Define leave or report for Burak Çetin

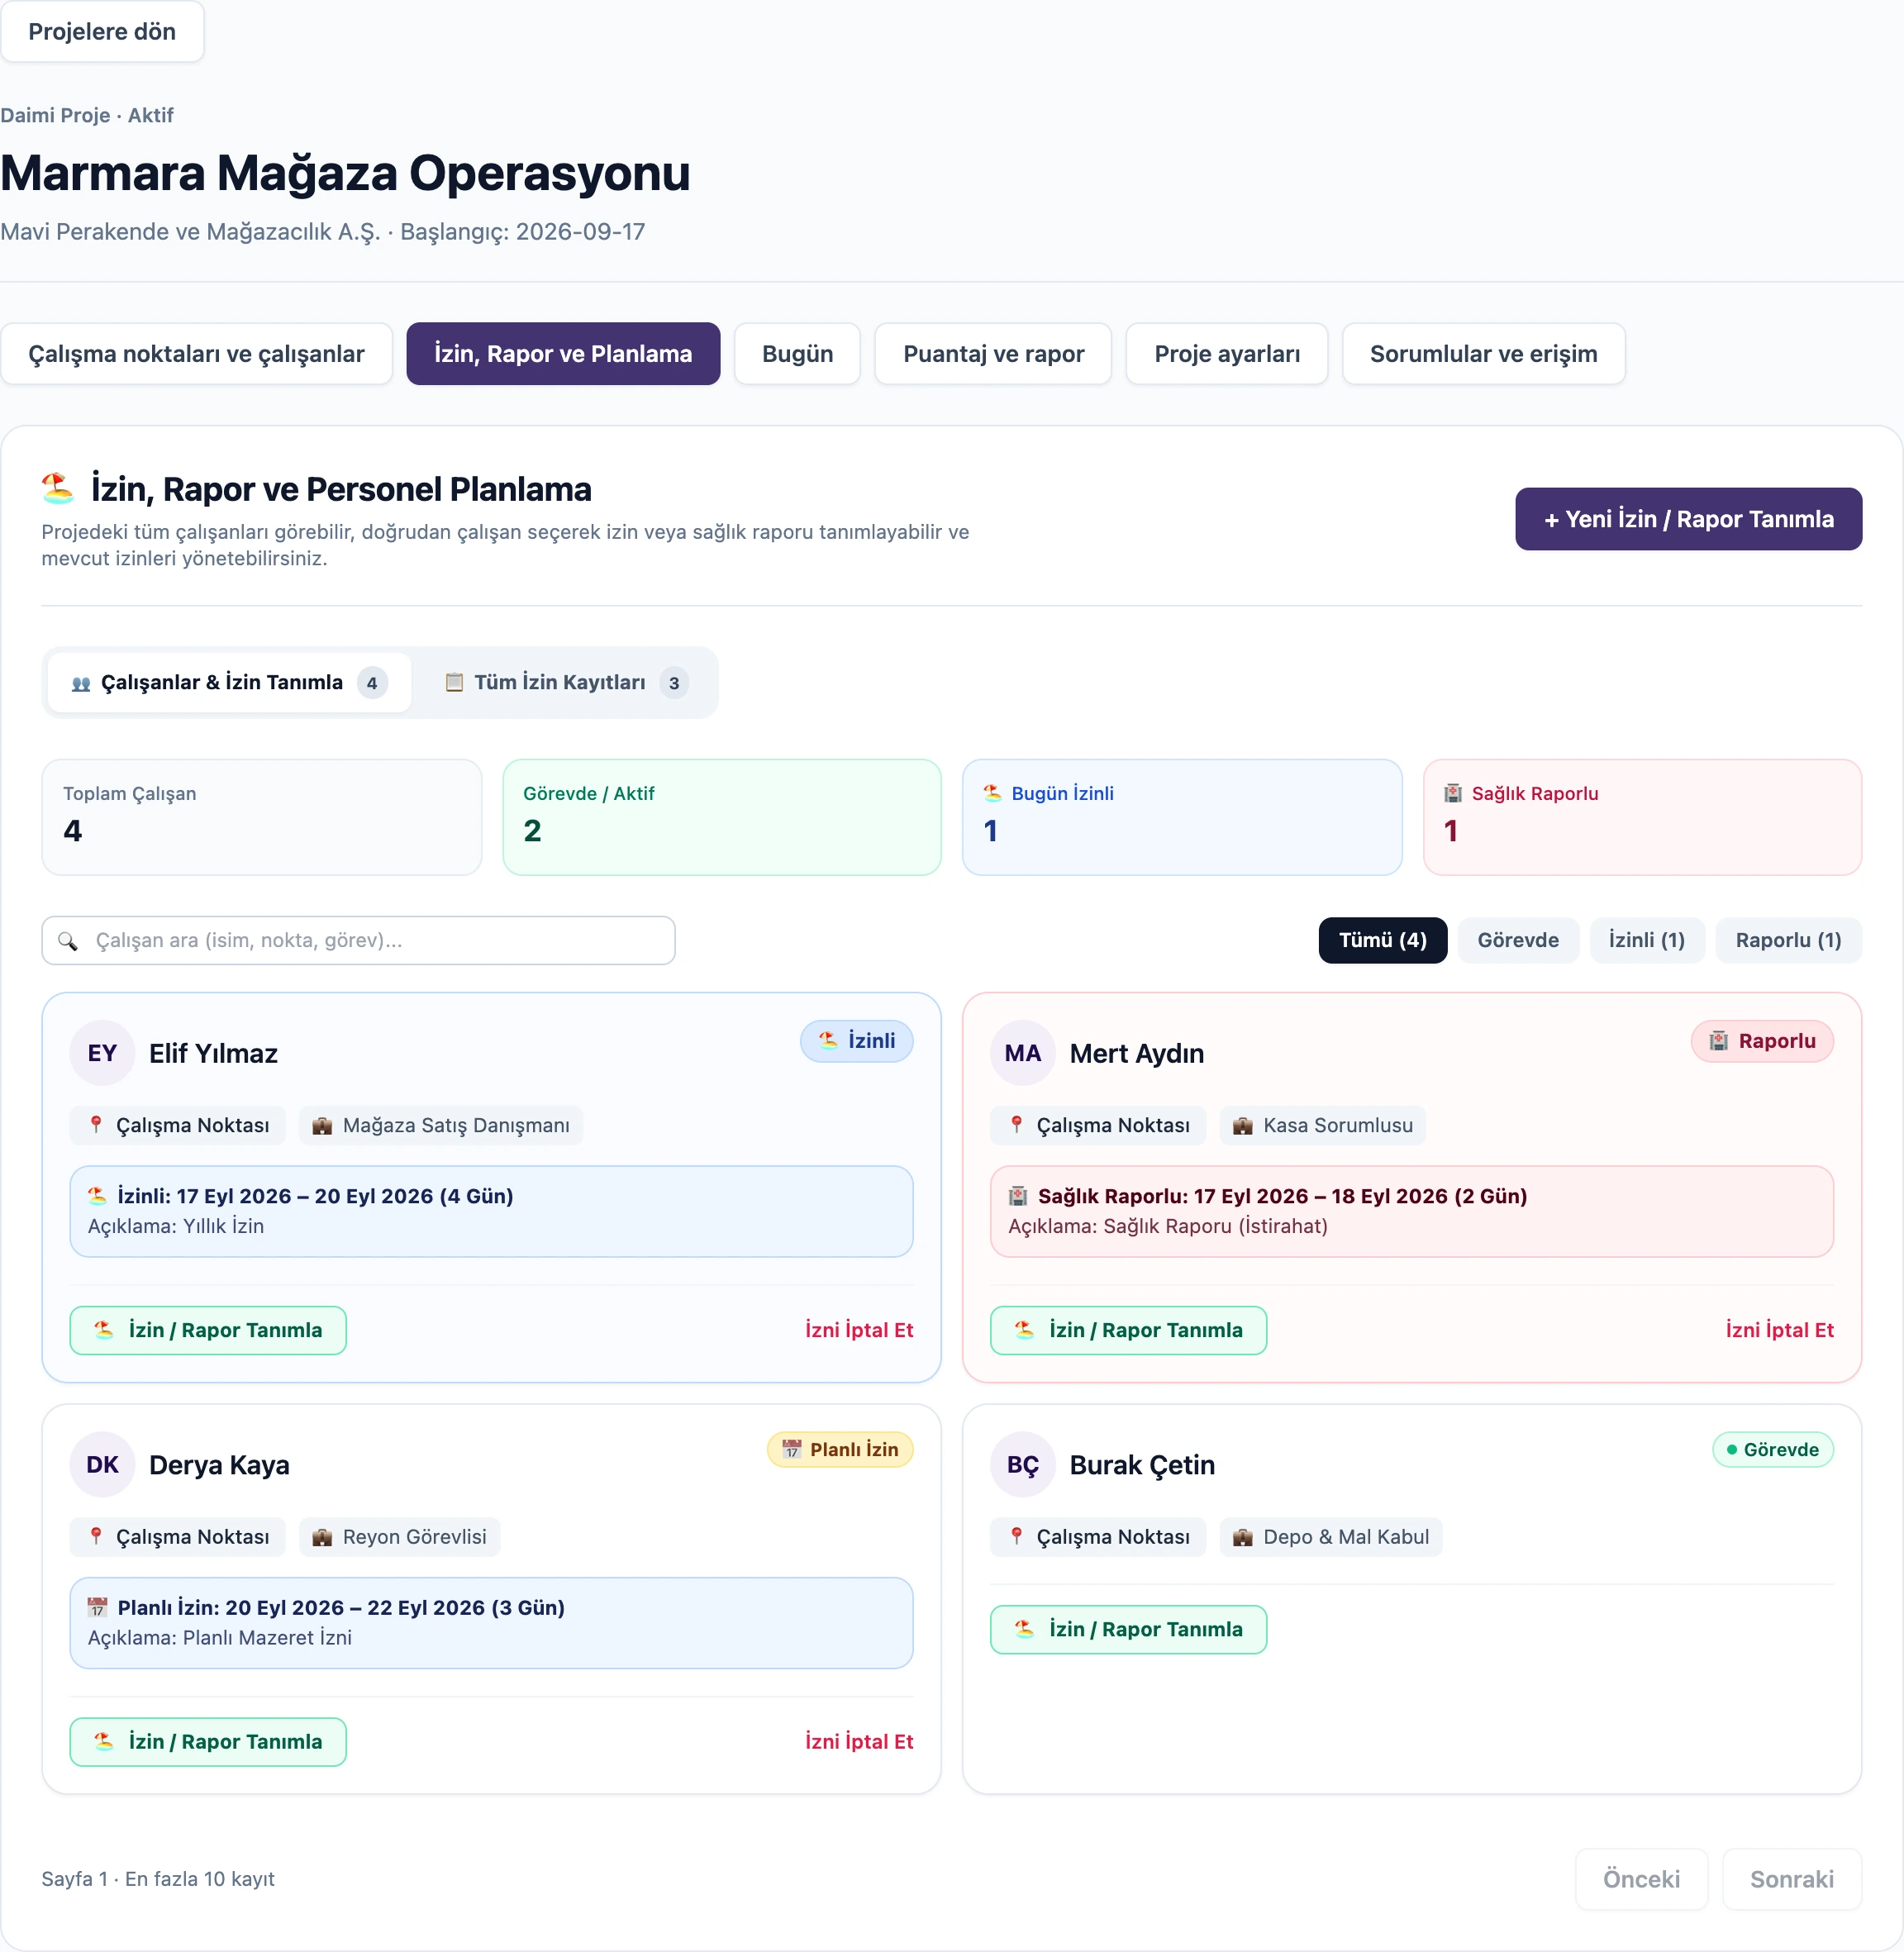tap(1128, 1630)
